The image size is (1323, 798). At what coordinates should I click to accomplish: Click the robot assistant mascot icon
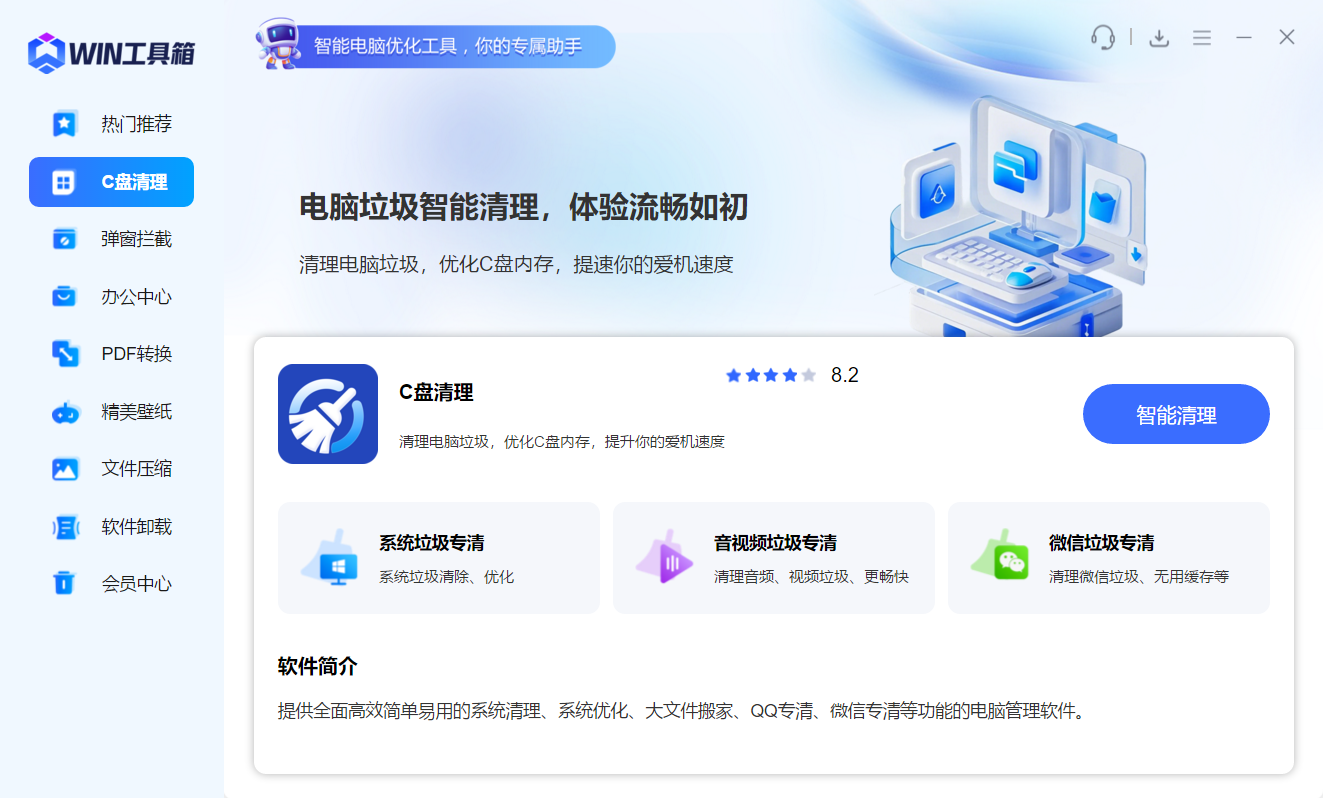(278, 43)
